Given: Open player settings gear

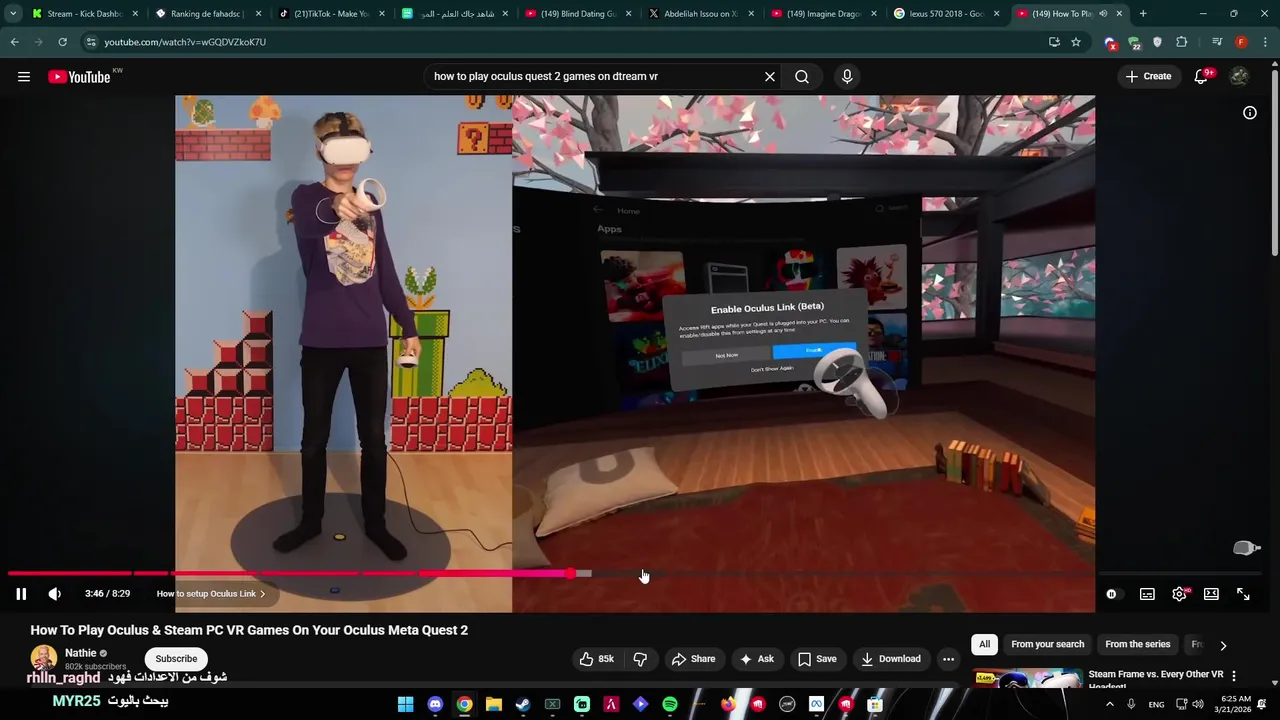Looking at the screenshot, I should [1179, 594].
